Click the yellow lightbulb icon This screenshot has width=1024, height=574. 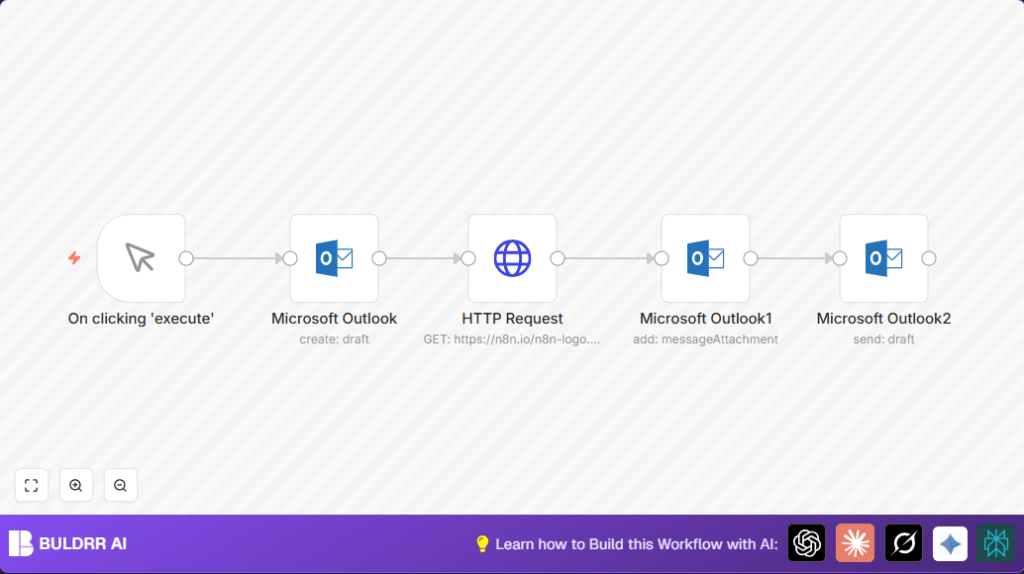click(483, 544)
